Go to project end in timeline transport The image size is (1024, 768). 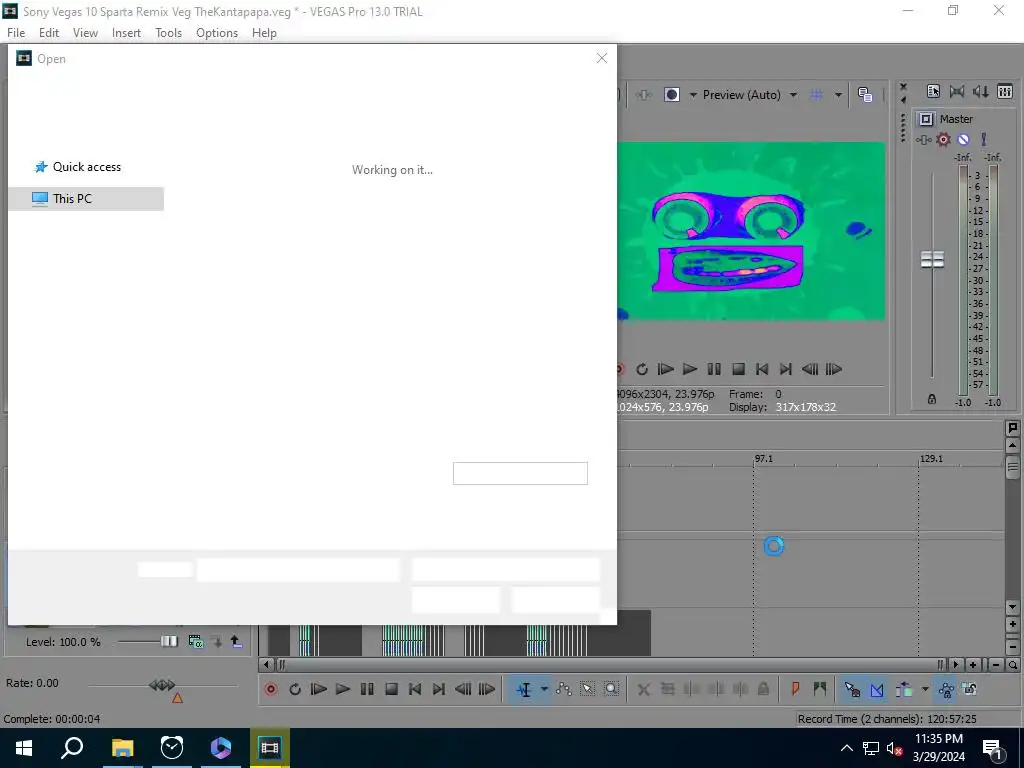[439, 689]
